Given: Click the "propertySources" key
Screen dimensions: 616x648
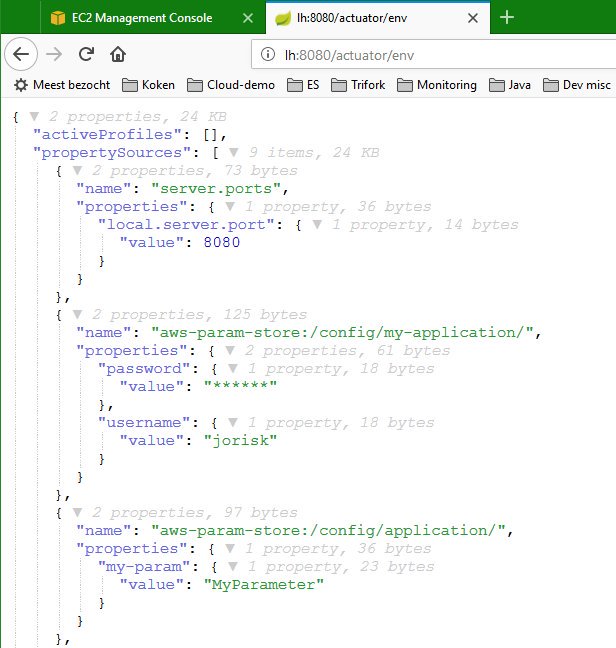Looking at the screenshot, I should [x=112, y=153].
